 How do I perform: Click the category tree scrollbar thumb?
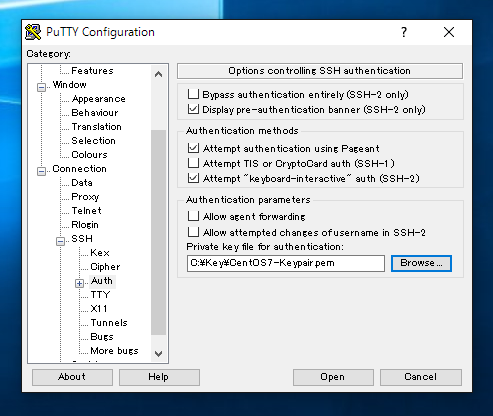coord(159,232)
